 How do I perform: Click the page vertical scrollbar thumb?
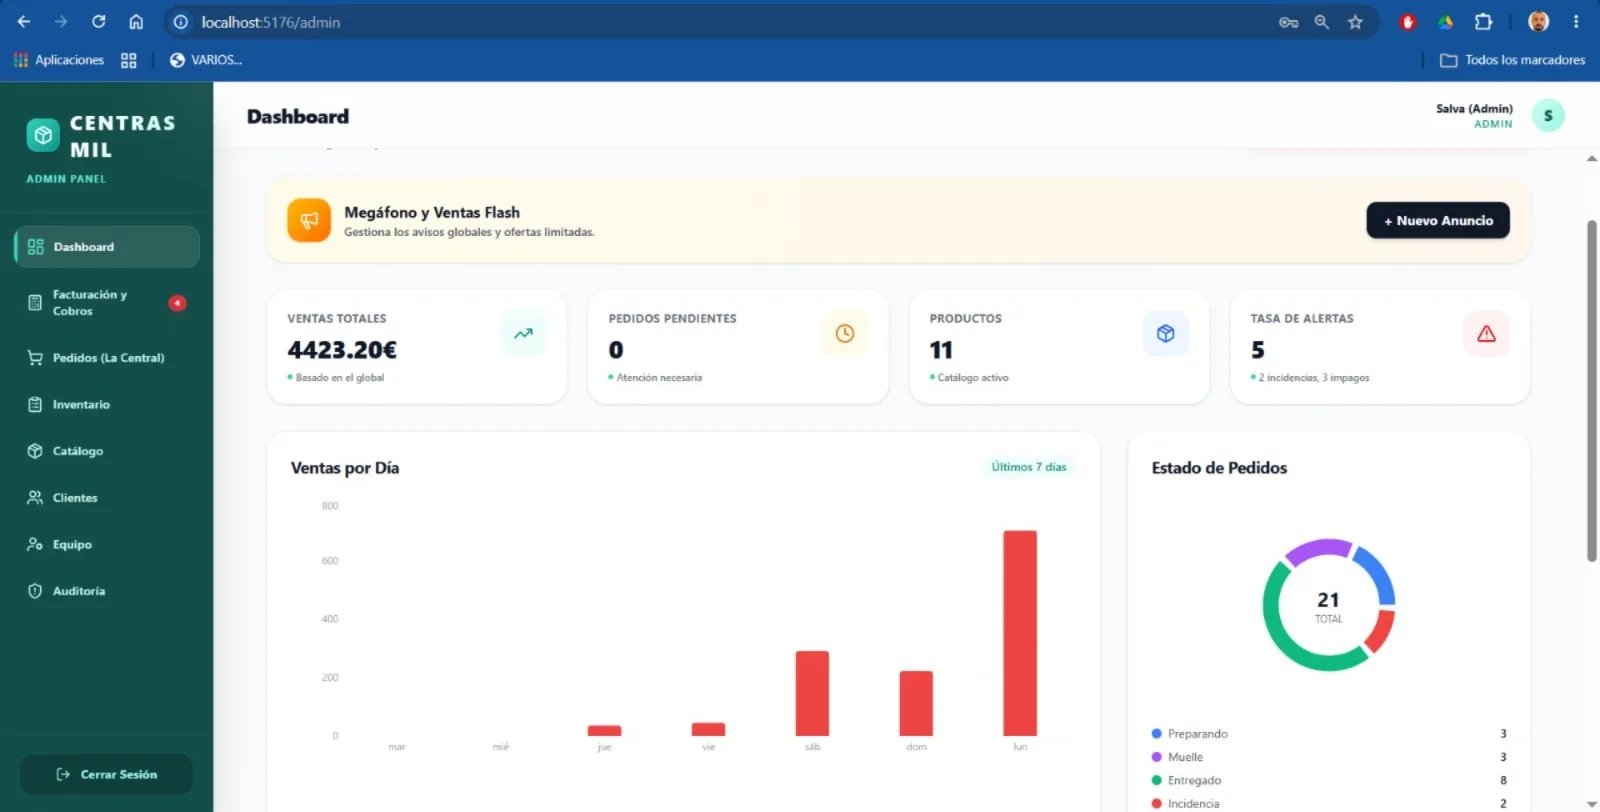[1592, 391]
